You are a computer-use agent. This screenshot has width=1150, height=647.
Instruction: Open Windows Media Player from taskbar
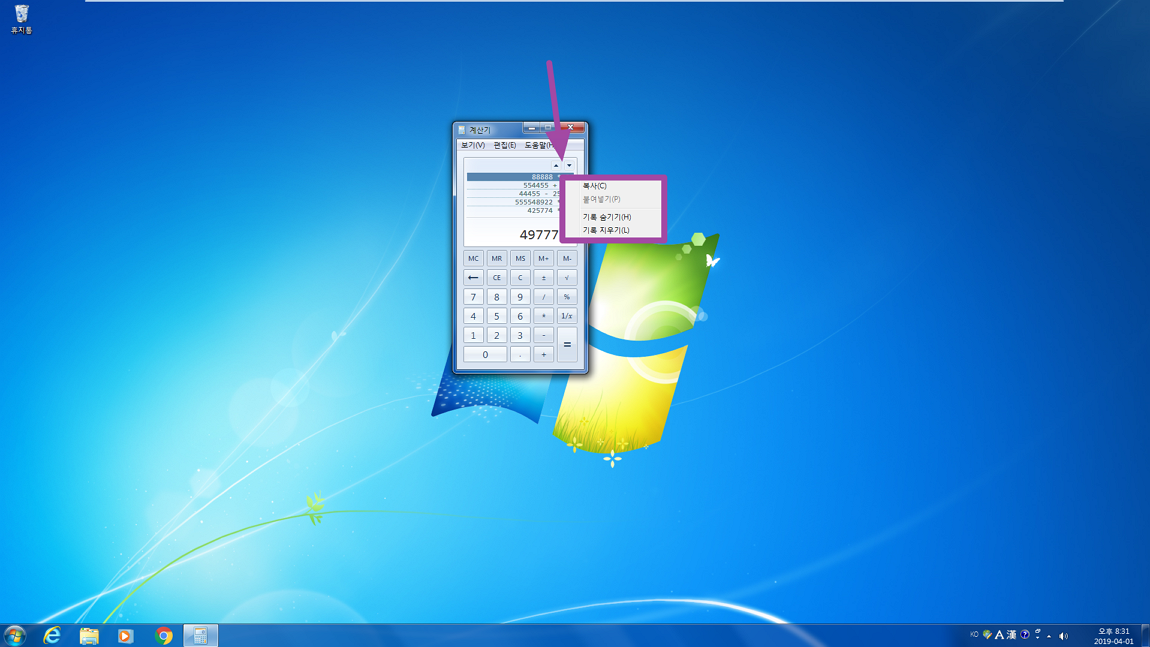tap(125, 635)
